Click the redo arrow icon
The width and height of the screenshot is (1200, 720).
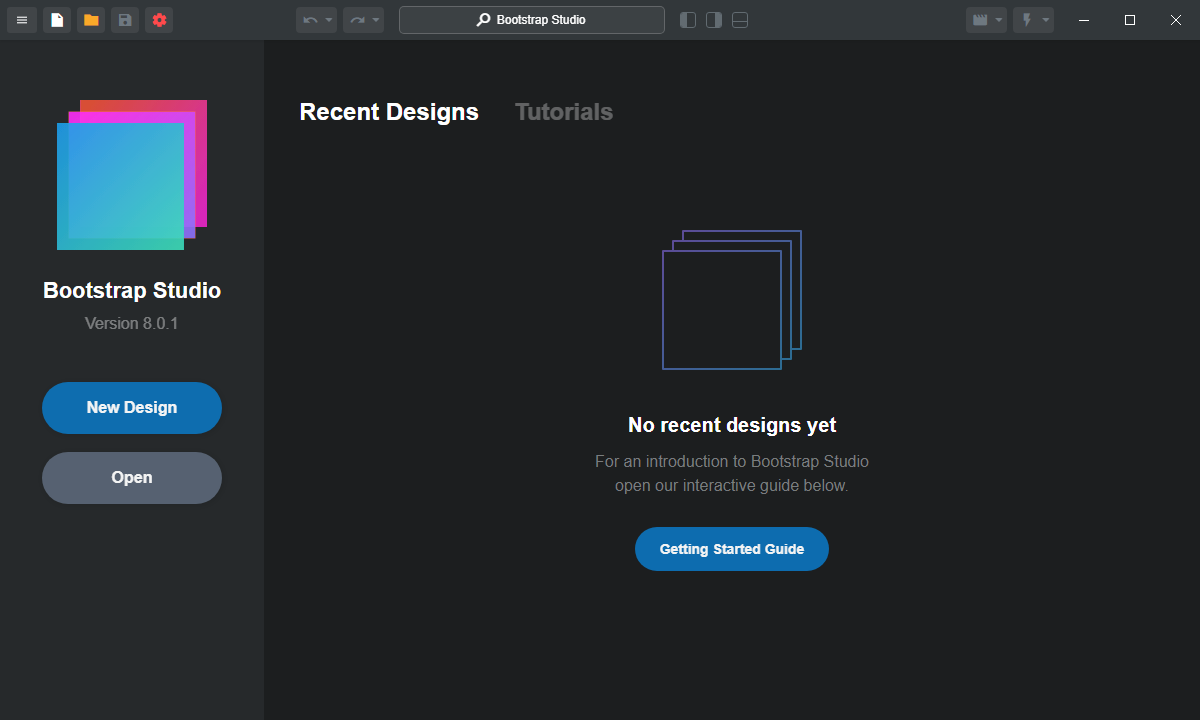tap(357, 19)
